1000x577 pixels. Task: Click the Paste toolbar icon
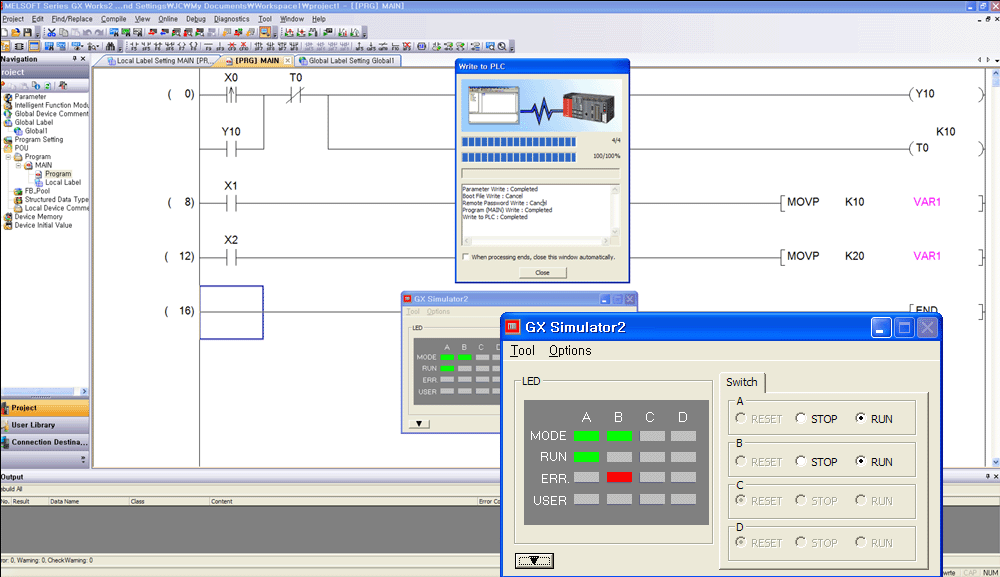click(76, 33)
